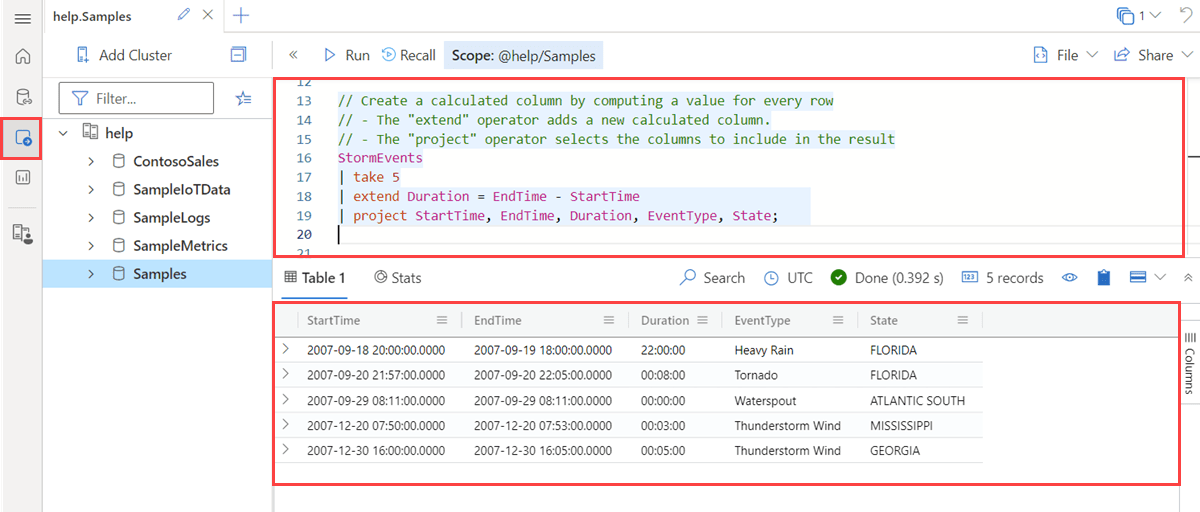Select the SampleMetrics database
This screenshot has height=512, width=1200.
180,245
